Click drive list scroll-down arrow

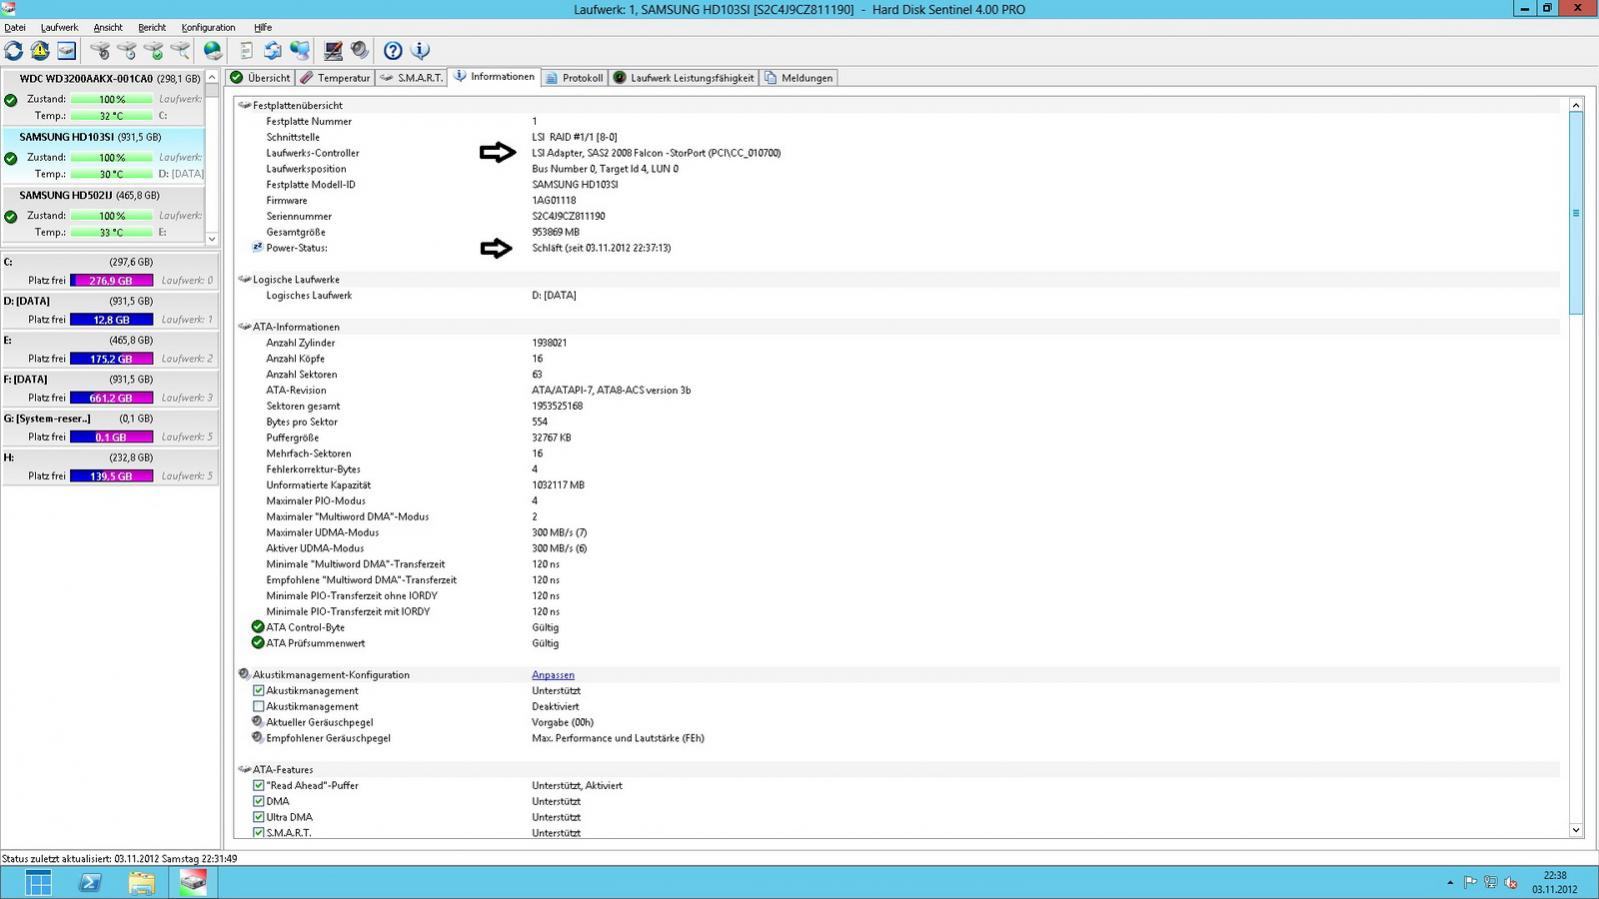[212, 238]
